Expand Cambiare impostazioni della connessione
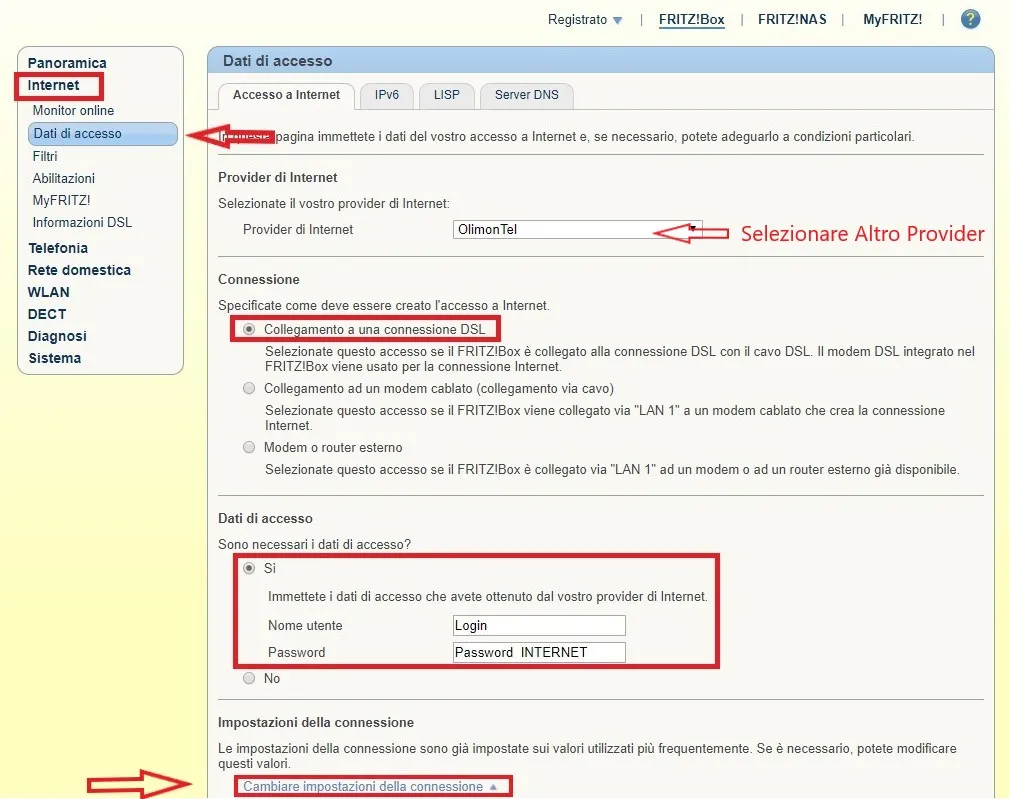This screenshot has width=1009, height=799. tap(370, 786)
